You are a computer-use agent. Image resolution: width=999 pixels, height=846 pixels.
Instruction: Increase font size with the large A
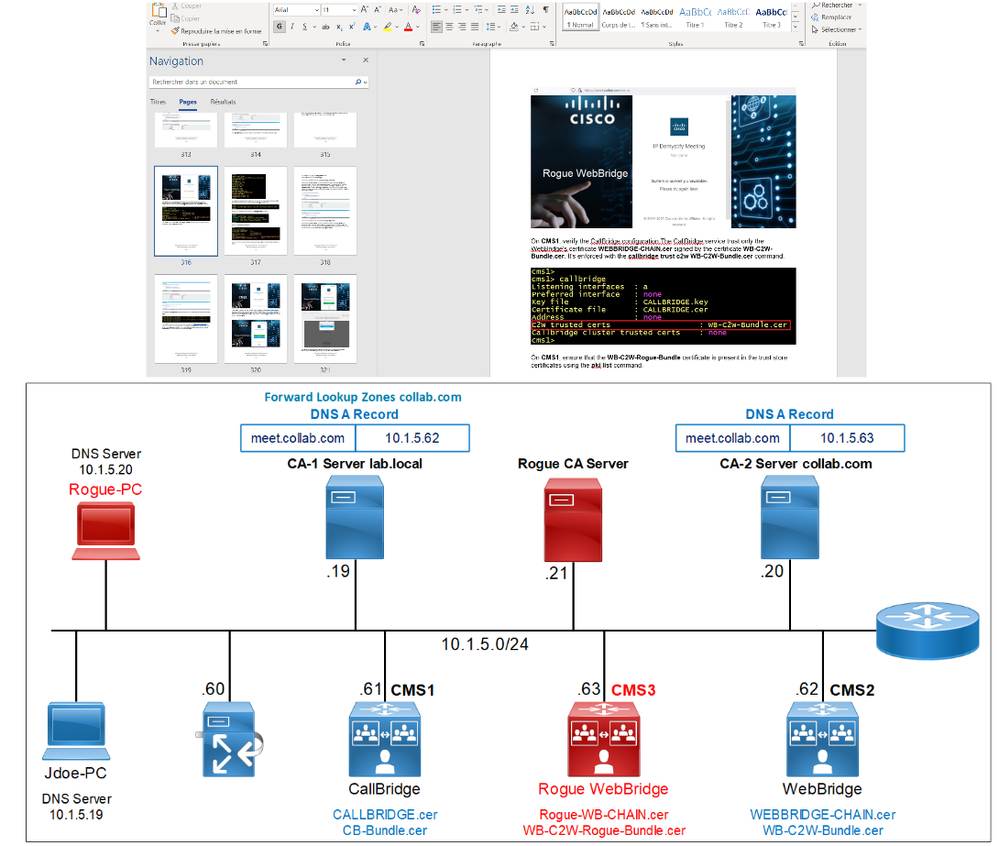(x=364, y=10)
